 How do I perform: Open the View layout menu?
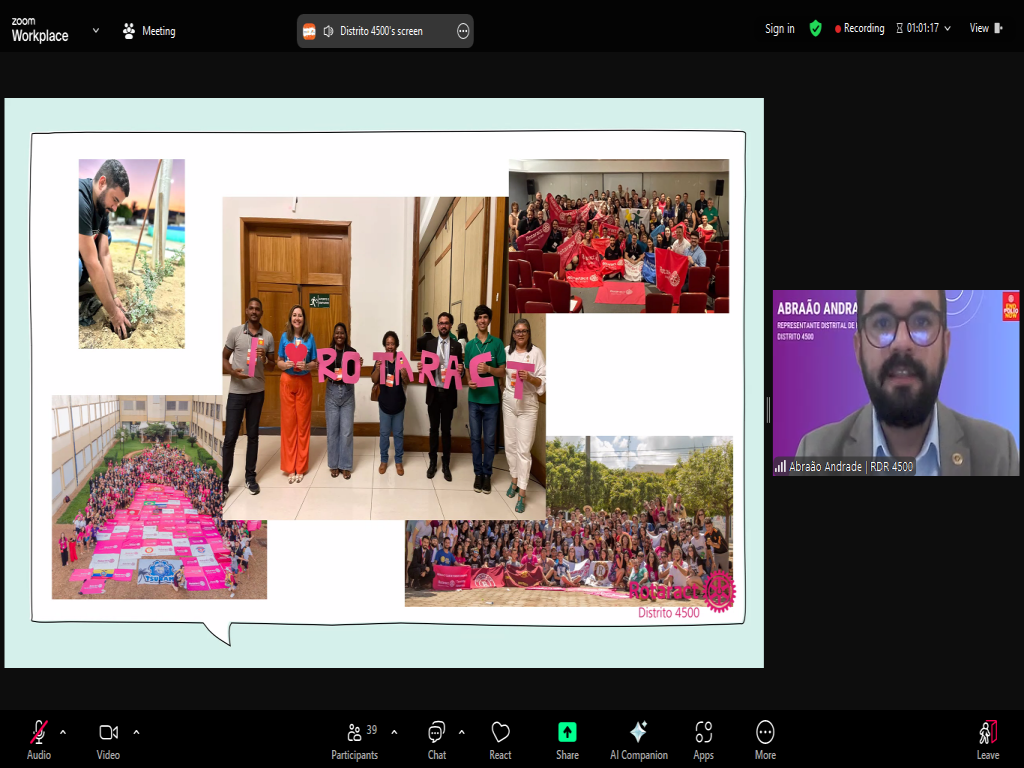[x=984, y=29]
